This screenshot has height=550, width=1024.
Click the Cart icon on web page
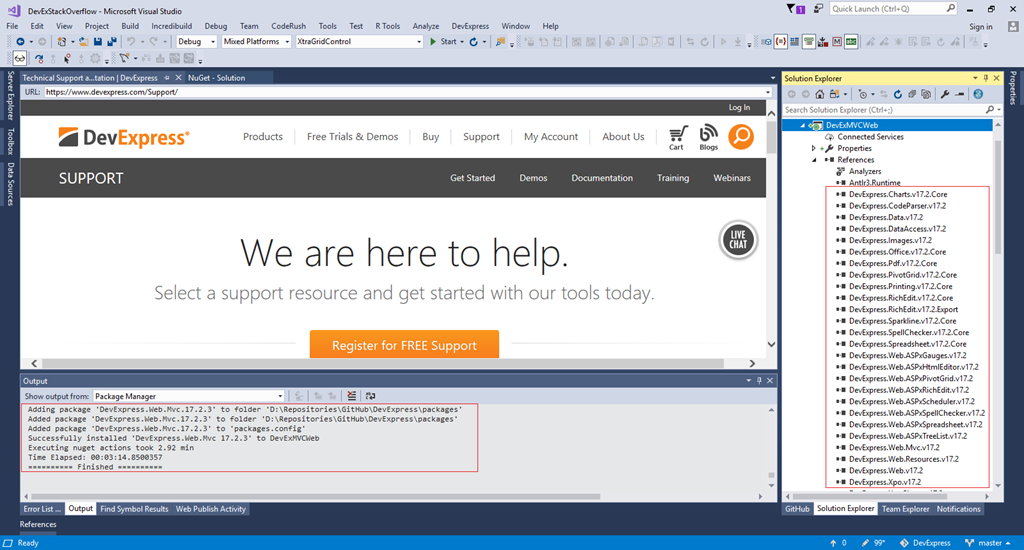point(677,137)
